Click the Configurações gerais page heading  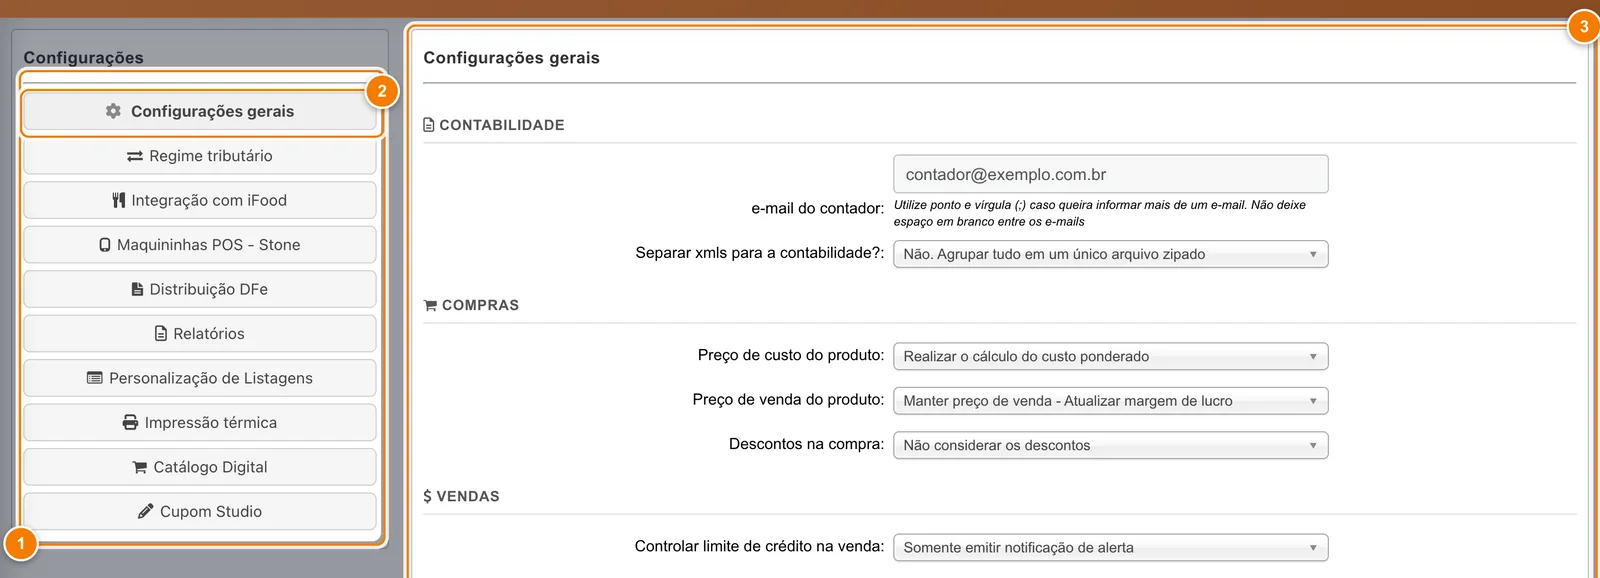point(511,58)
